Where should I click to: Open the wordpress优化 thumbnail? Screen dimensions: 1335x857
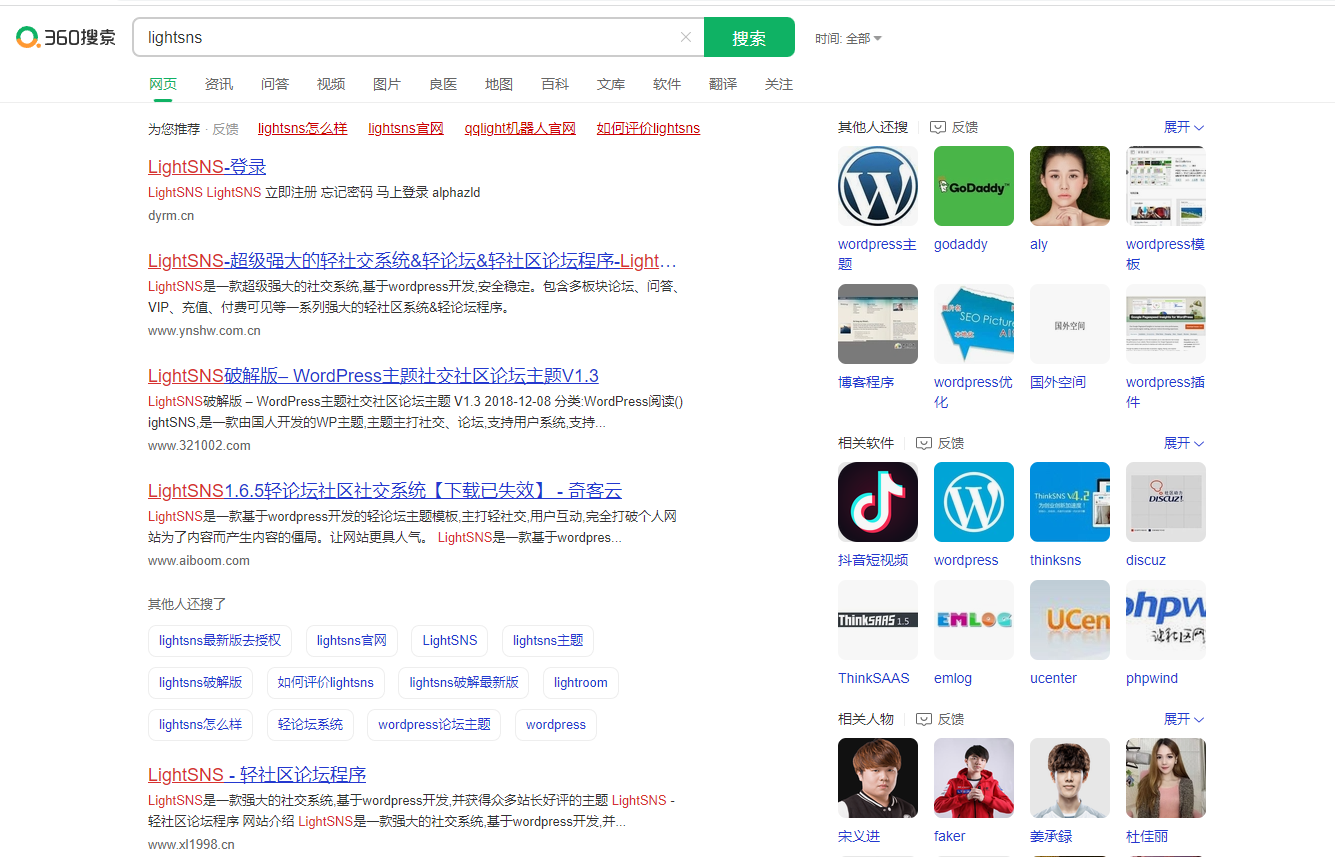pyautogui.click(x=974, y=324)
